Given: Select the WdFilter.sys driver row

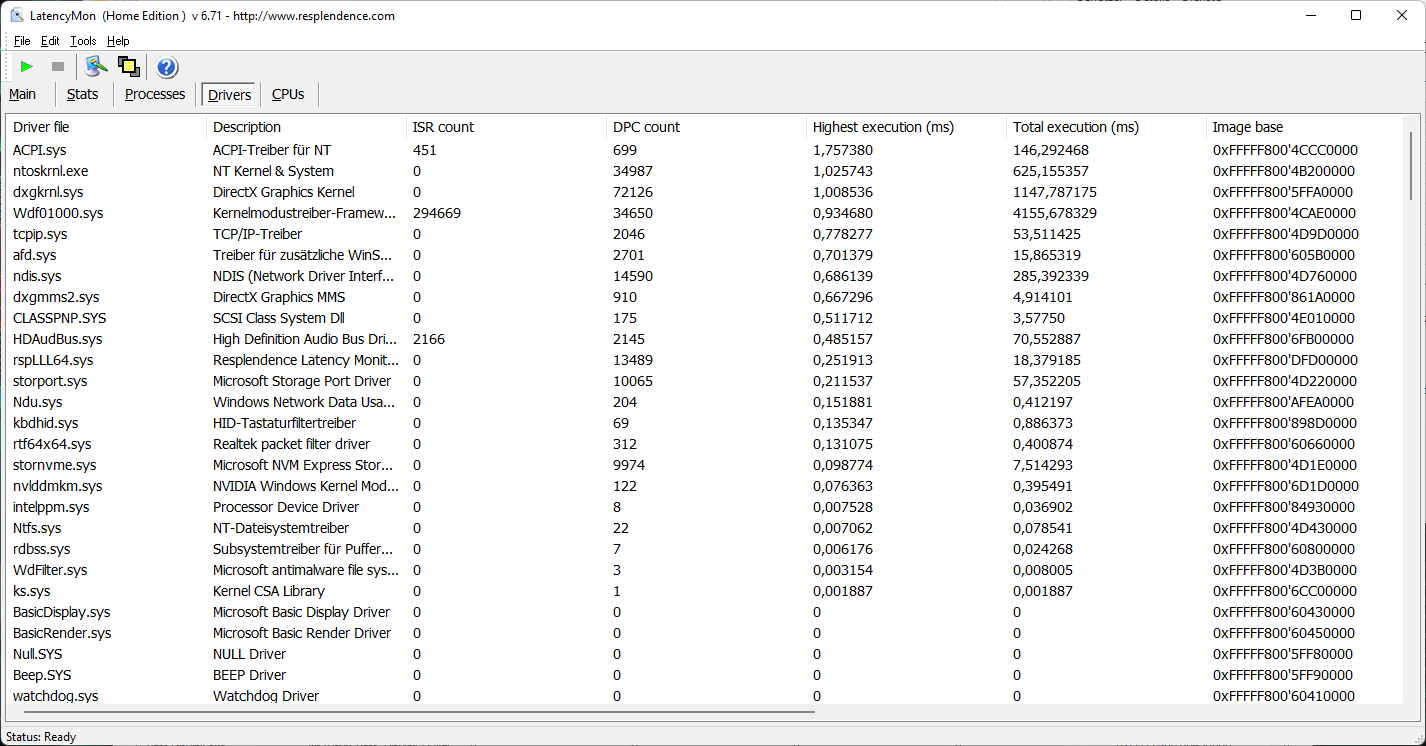Looking at the screenshot, I should (705, 570).
